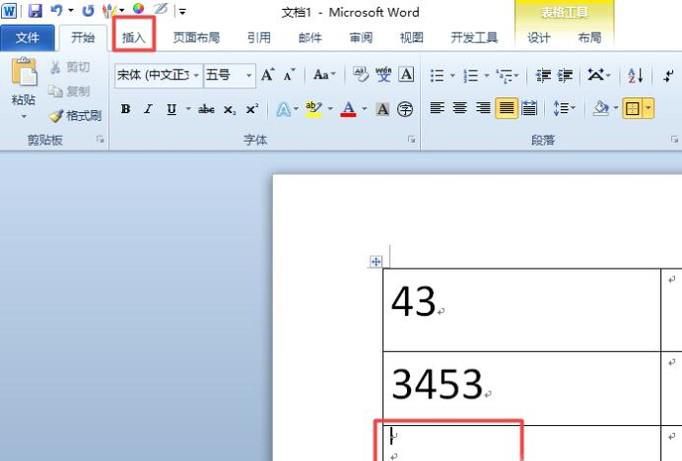Screen dimensions: 682x461
Task: Click the Align Text Left icon
Action: (x=437, y=107)
